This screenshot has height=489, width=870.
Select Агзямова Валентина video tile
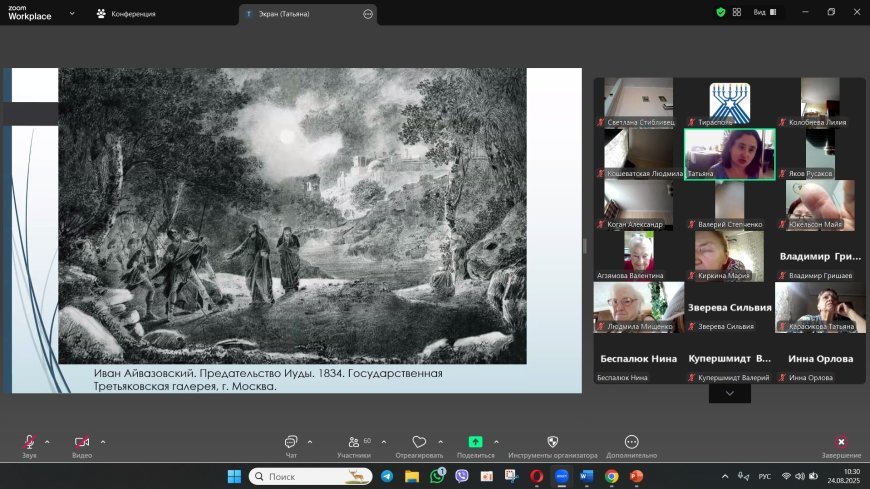pos(639,256)
